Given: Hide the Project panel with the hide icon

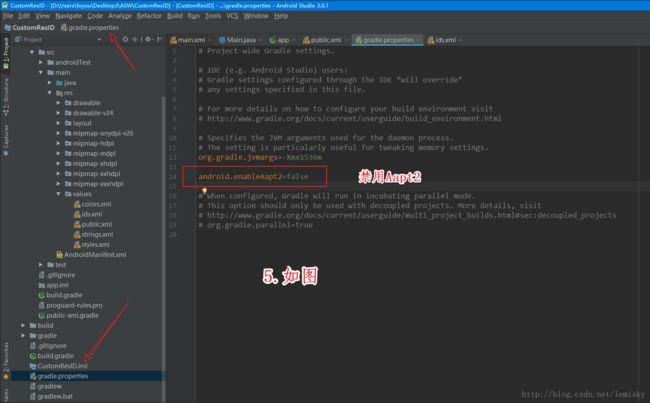Looking at the screenshot, I should pos(159,39).
